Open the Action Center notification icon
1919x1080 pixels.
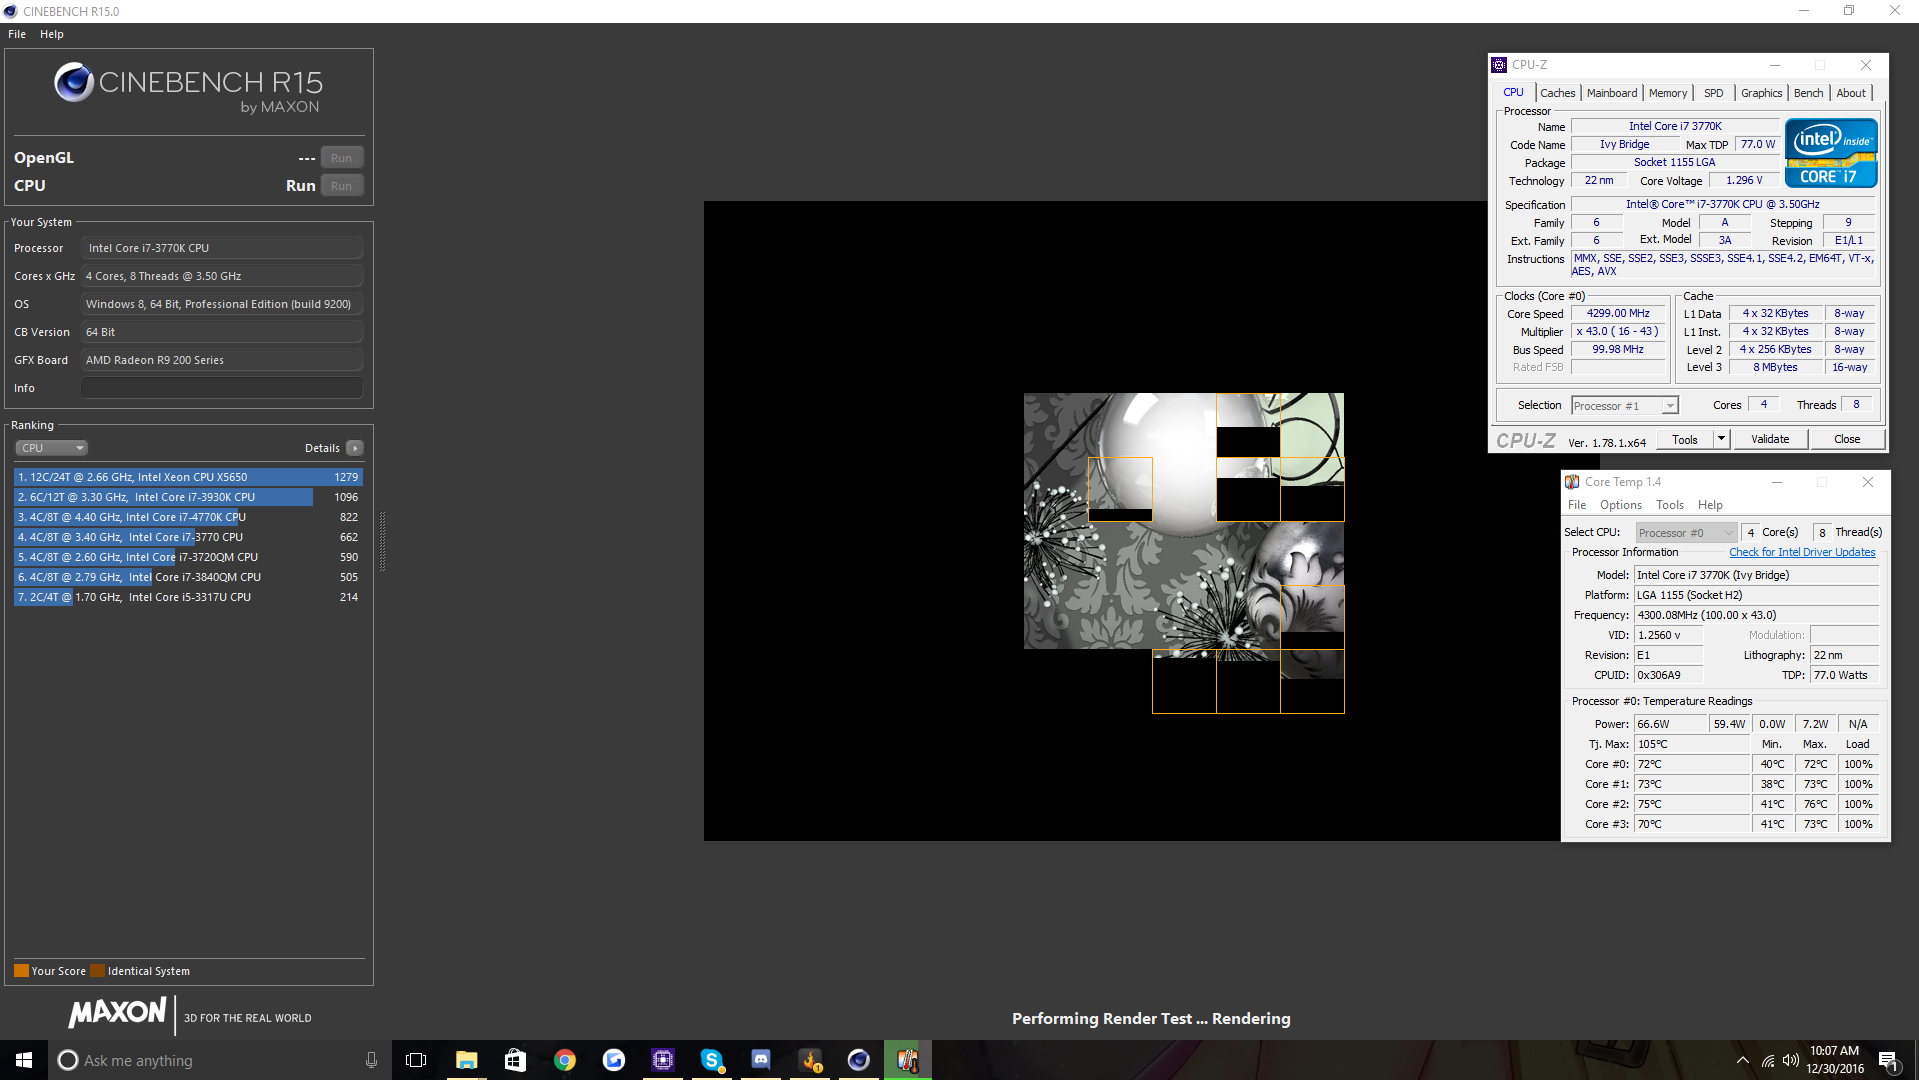tap(1889, 1060)
